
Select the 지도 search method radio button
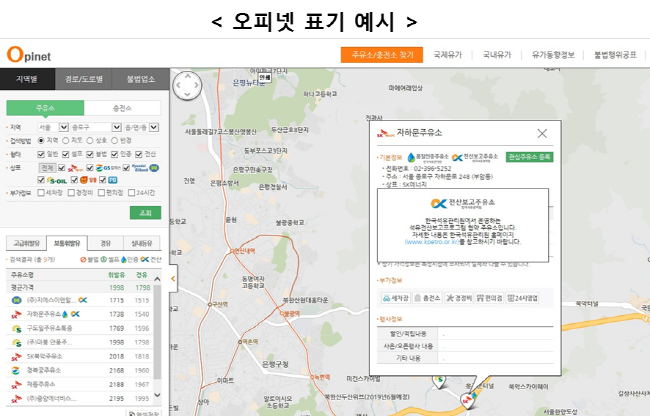click(x=65, y=141)
